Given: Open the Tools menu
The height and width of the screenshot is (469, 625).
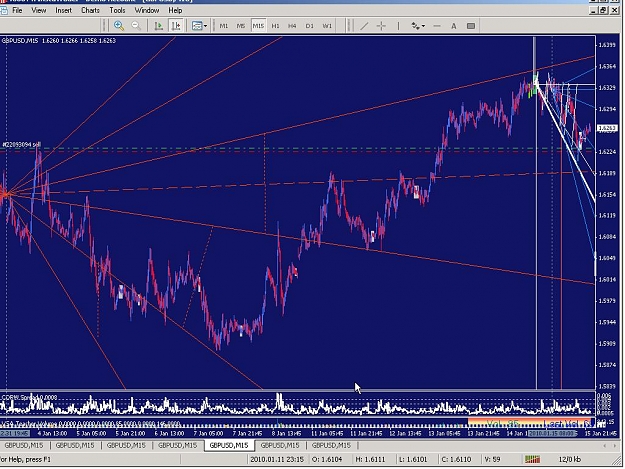Looking at the screenshot, I should (x=117, y=10).
